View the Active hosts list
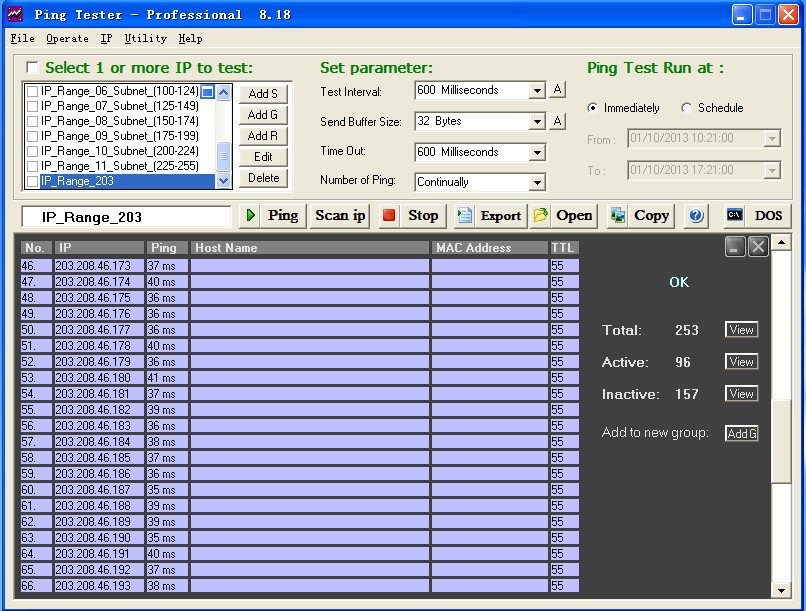806x611 pixels. point(741,362)
